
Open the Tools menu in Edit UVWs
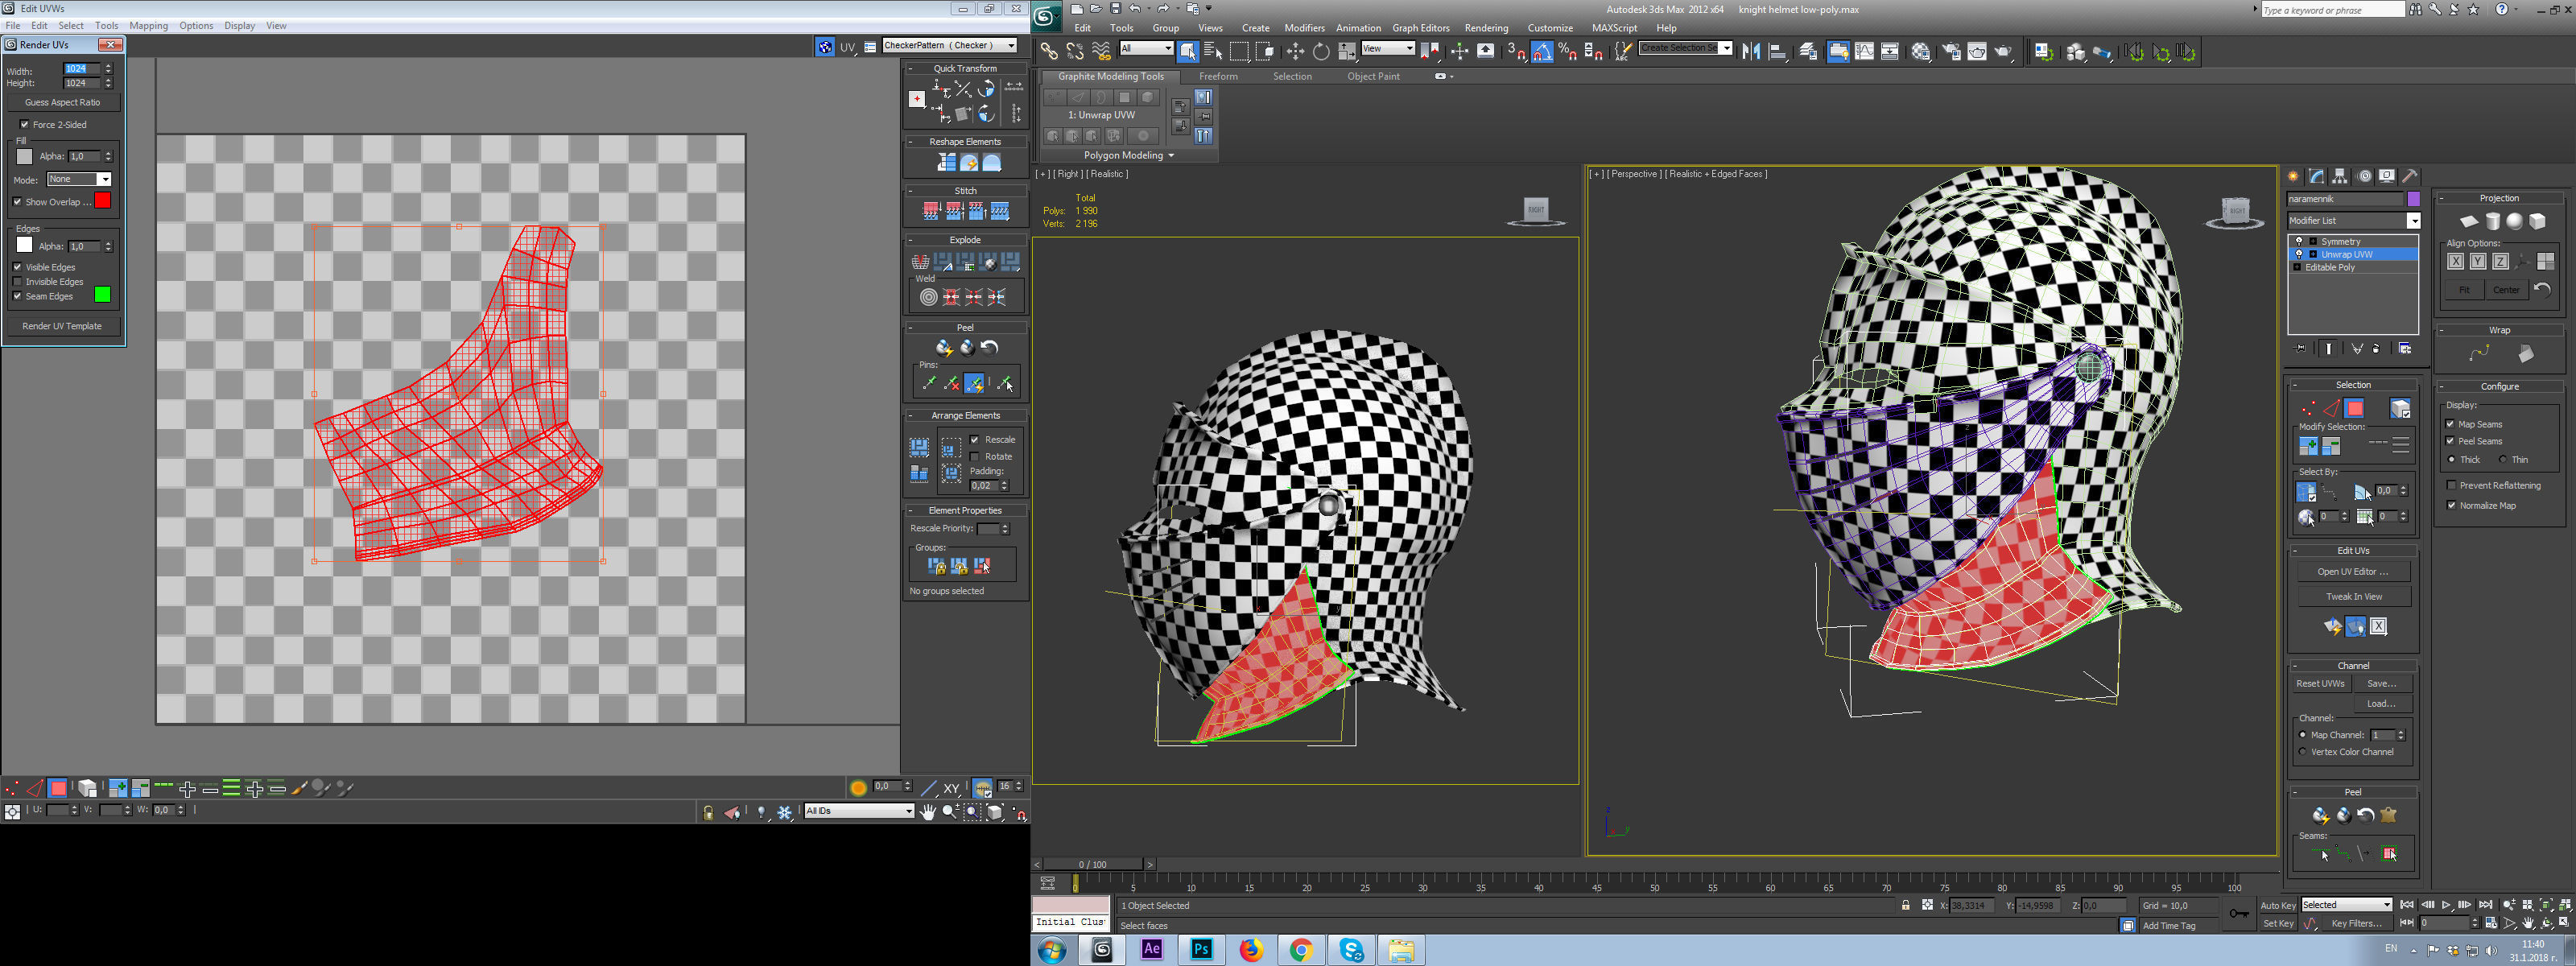[x=106, y=26]
